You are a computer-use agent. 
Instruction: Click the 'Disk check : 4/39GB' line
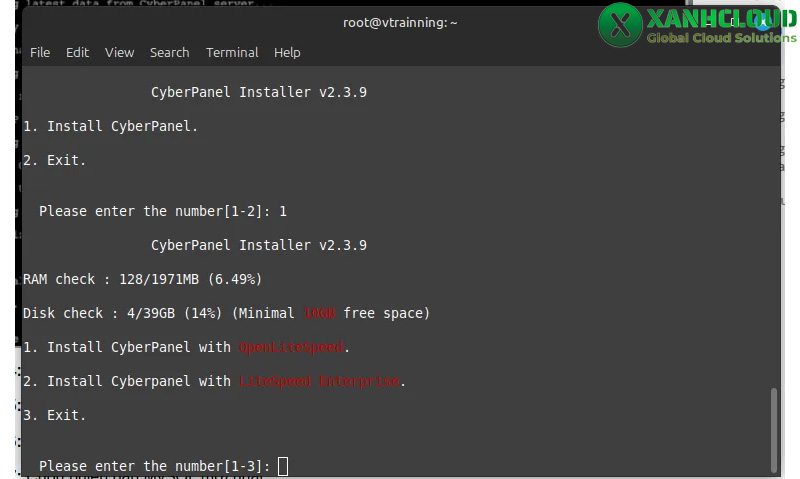pyautogui.click(x=227, y=313)
